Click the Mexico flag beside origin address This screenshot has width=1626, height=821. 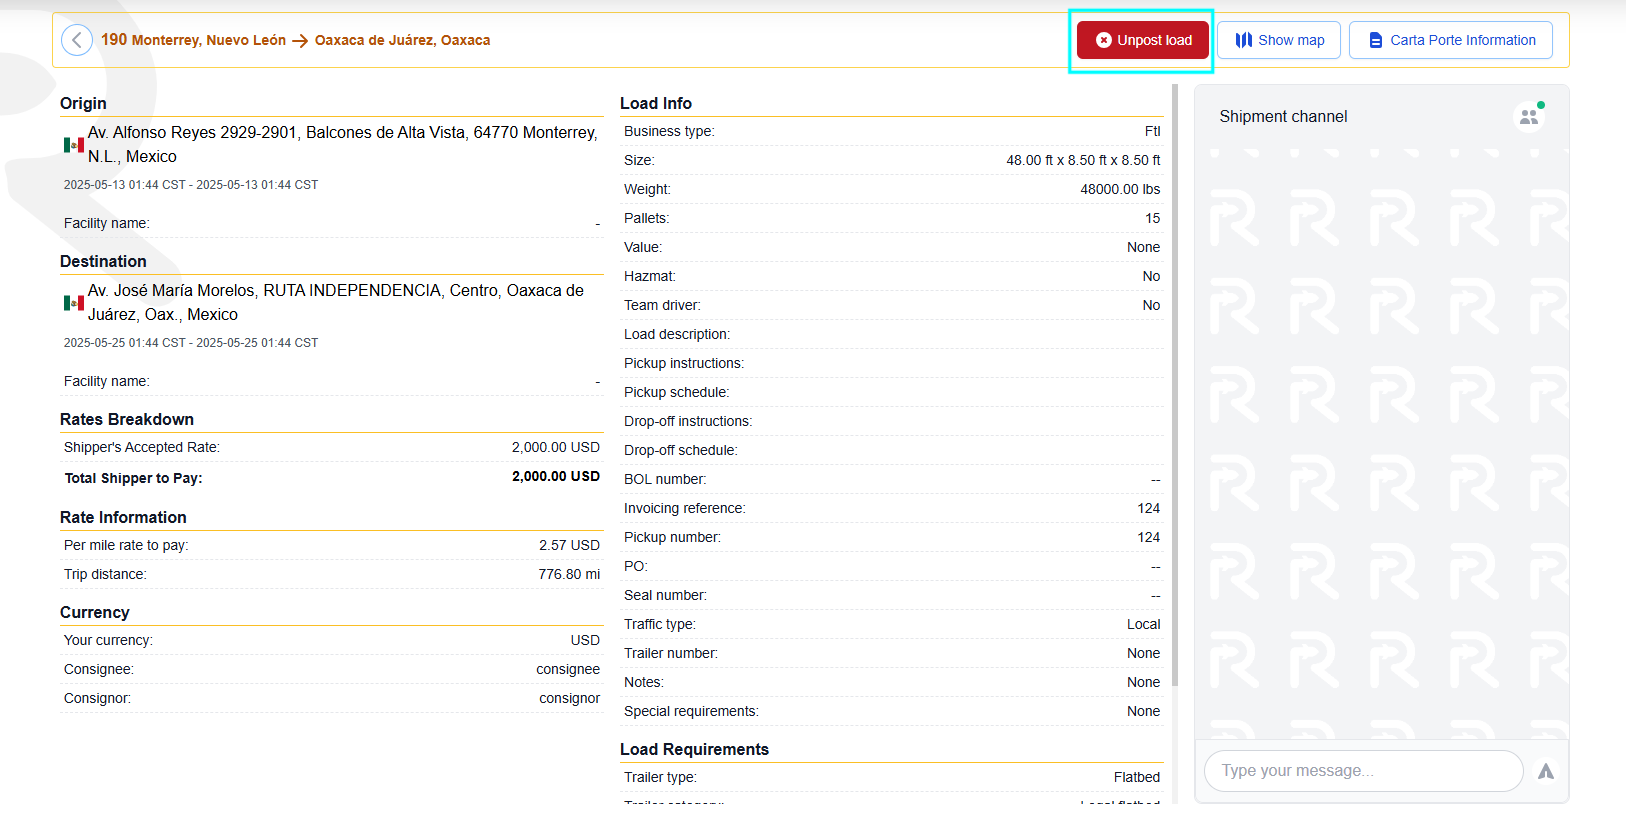pos(74,145)
